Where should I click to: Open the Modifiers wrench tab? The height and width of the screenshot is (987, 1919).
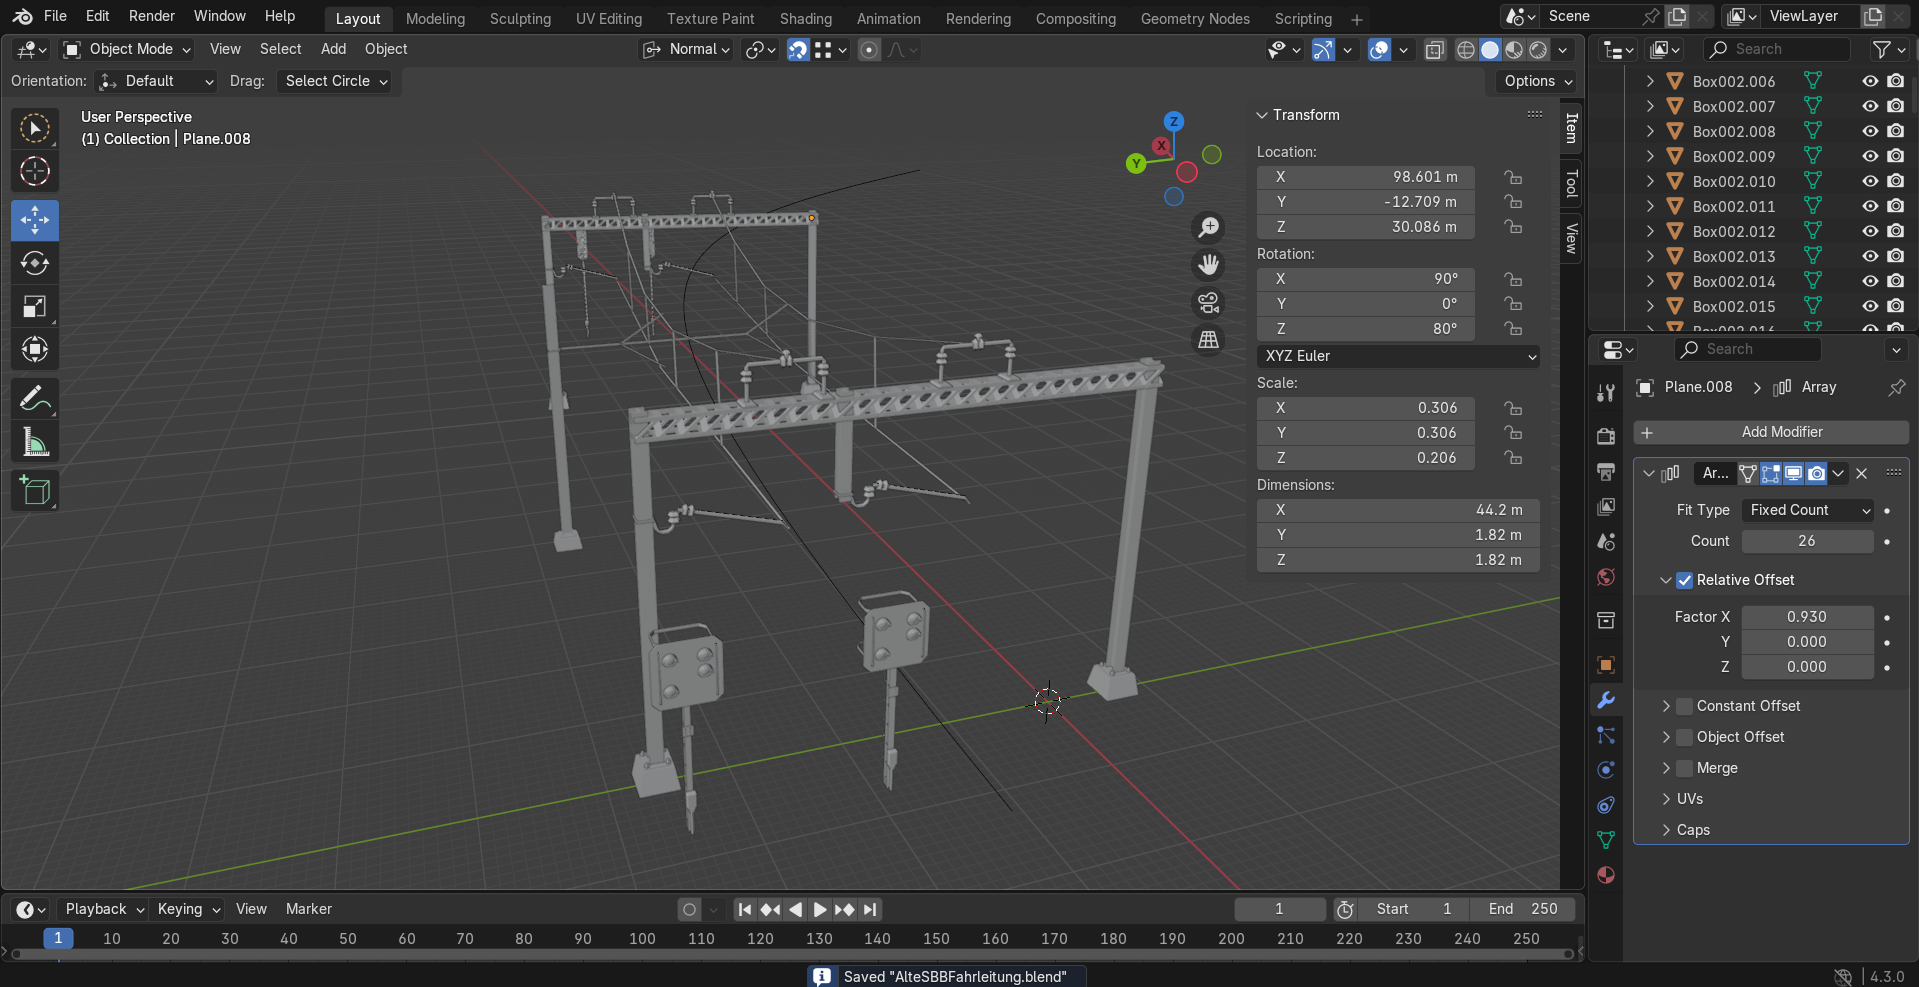pos(1606,700)
